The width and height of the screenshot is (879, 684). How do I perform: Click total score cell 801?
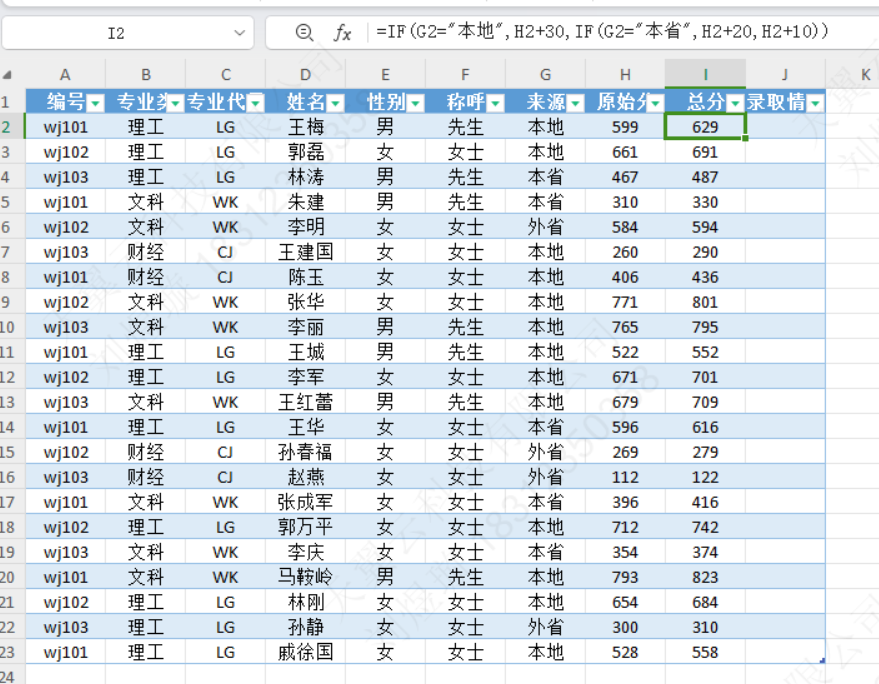(705, 302)
